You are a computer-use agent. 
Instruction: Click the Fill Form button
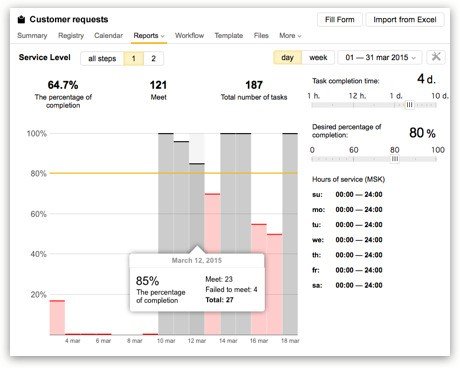click(x=340, y=20)
